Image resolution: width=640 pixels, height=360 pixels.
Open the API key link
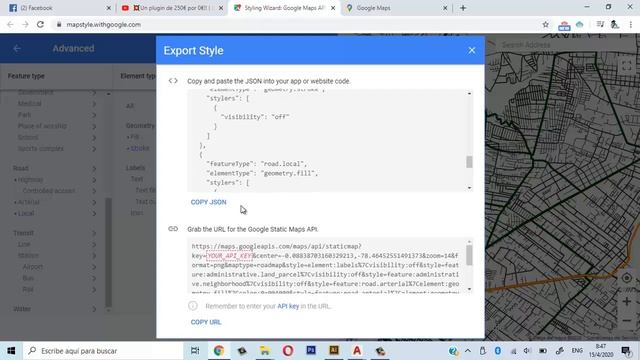click(x=288, y=306)
